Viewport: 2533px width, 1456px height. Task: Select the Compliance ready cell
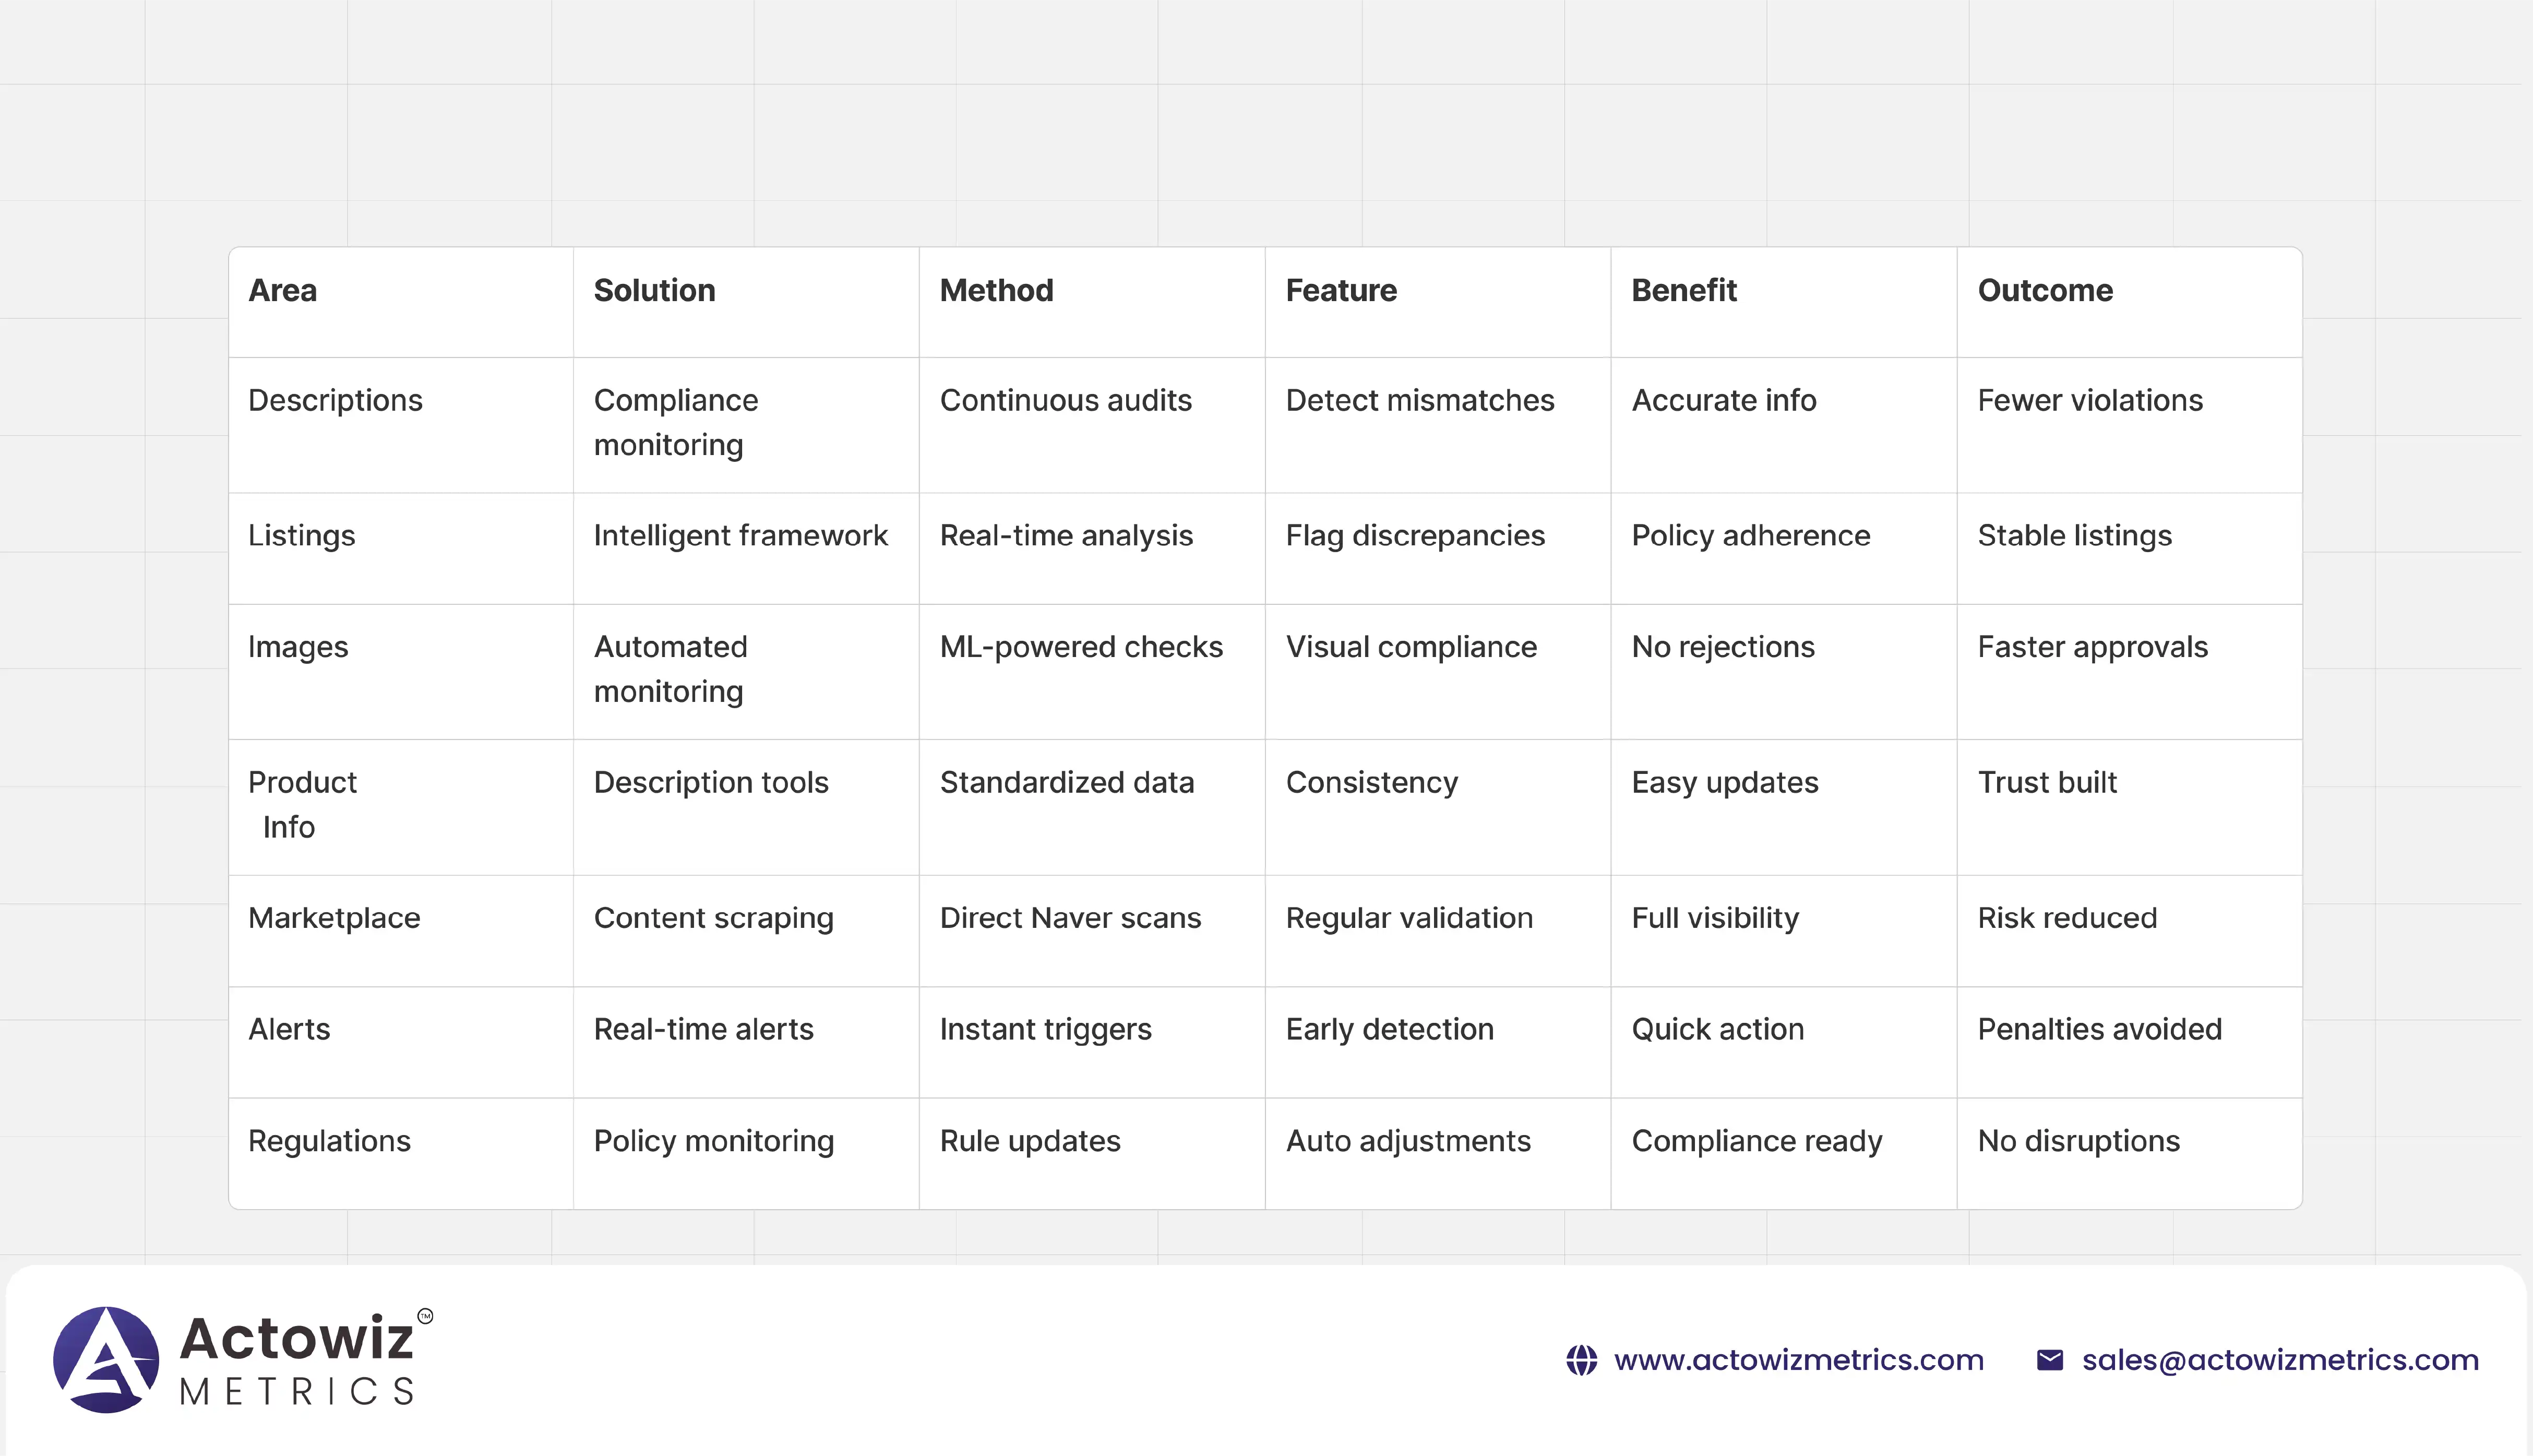tap(1756, 1141)
